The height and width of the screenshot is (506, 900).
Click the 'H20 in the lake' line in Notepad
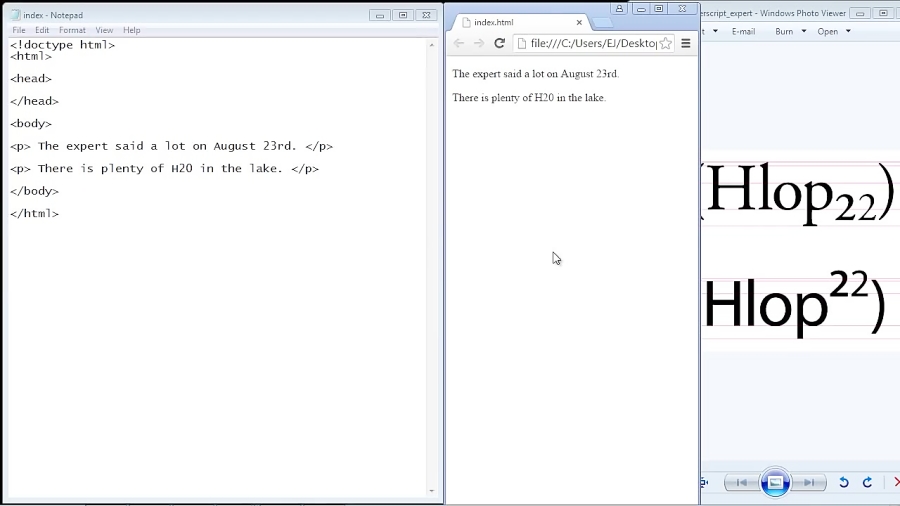pyautogui.click(x=165, y=169)
